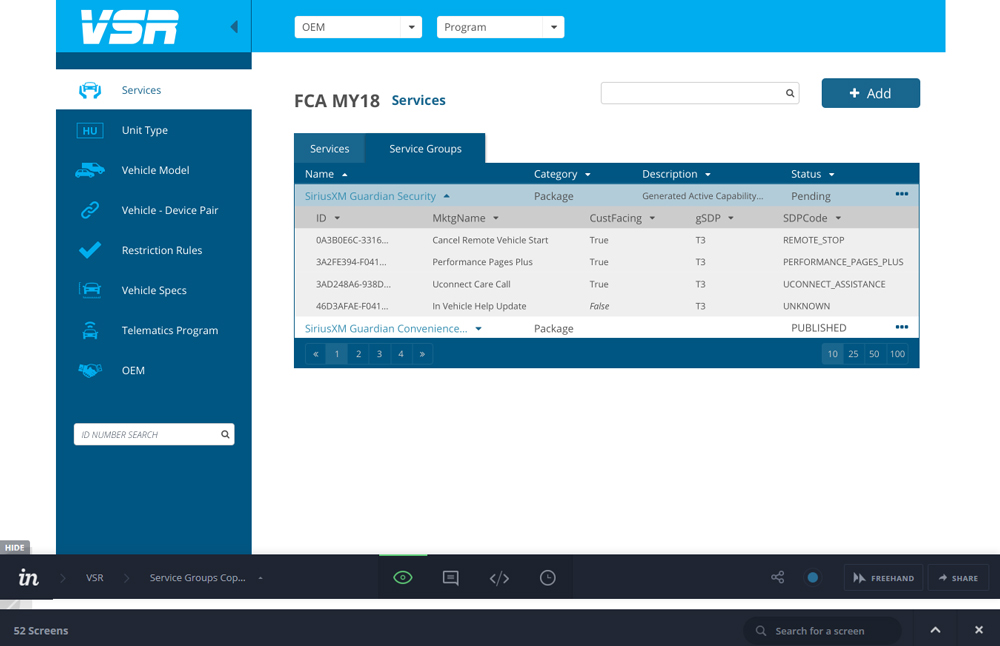1000x646 pixels.
Task: Open the three-dot menu for SiriusXM Guardian Convenience
Action: [901, 328]
